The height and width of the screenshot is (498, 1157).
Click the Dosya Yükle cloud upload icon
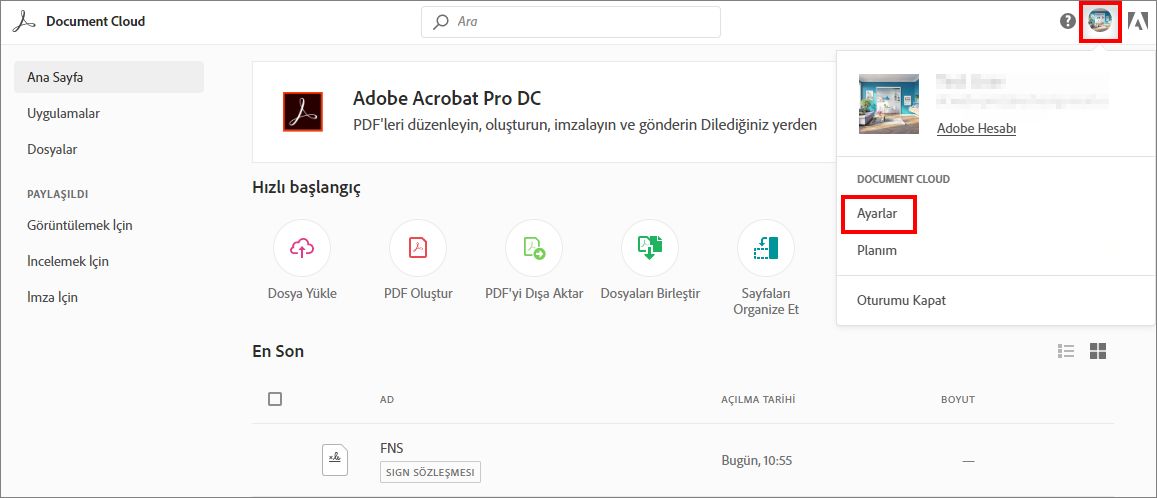click(302, 248)
